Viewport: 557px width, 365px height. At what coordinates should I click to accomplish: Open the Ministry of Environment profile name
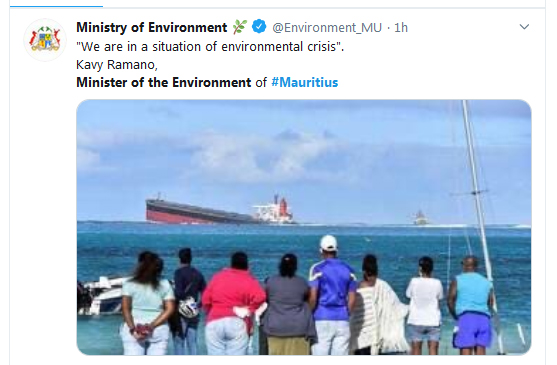click(152, 27)
